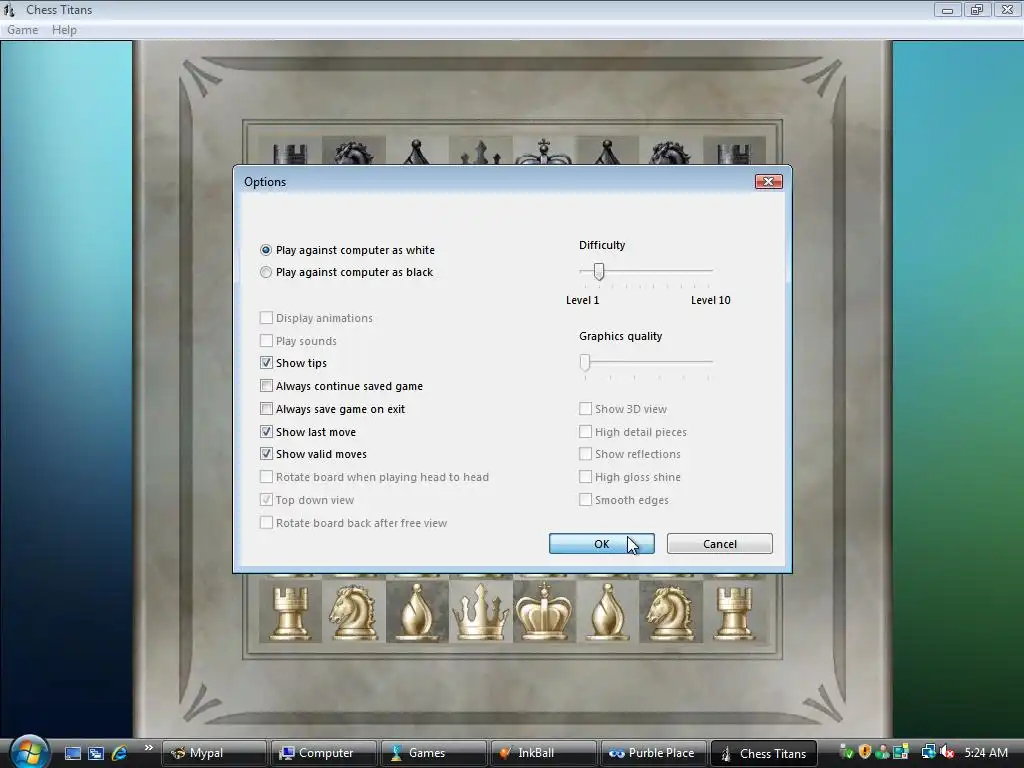The height and width of the screenshot is (768, 1024).
Task: Click the muted volume tray icon
Action: coord(946,752)
